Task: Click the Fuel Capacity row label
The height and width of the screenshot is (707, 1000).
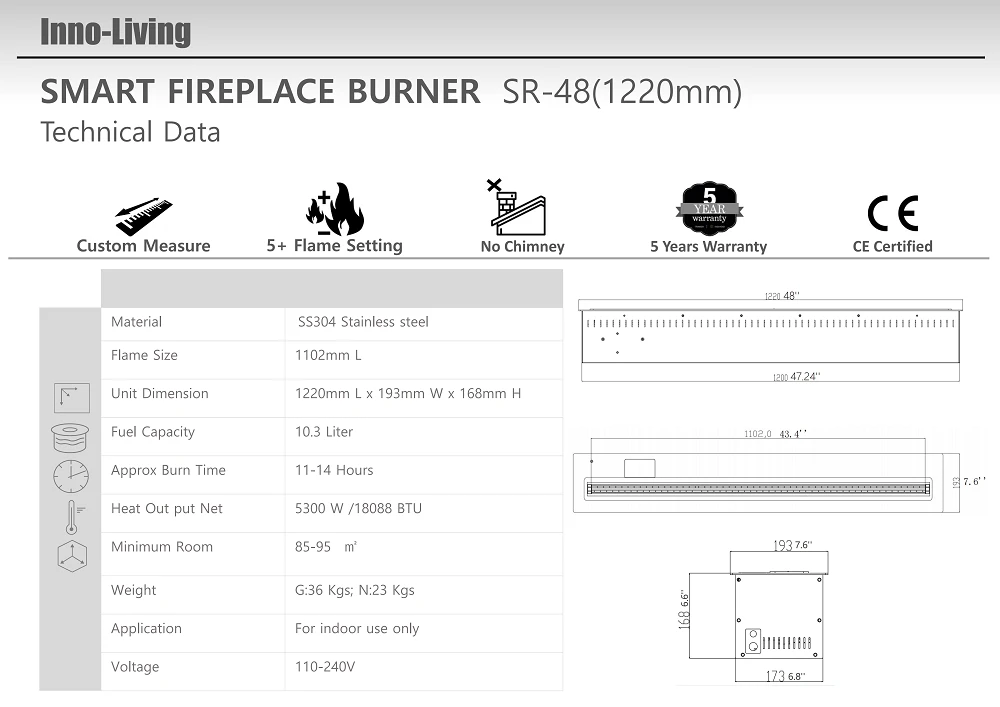Action: 153,432
